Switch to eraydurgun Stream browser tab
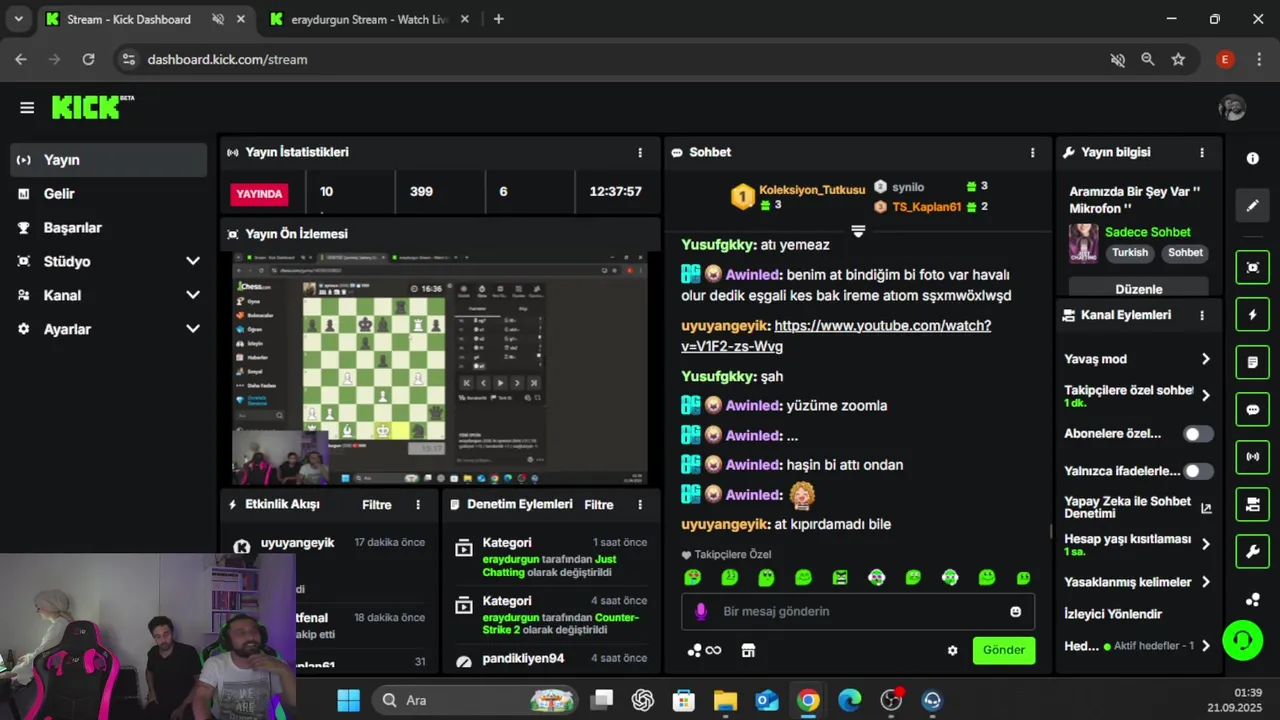The height and width of the screenshot is (720, 1280). pyautogui.click(x=369, y=19)
